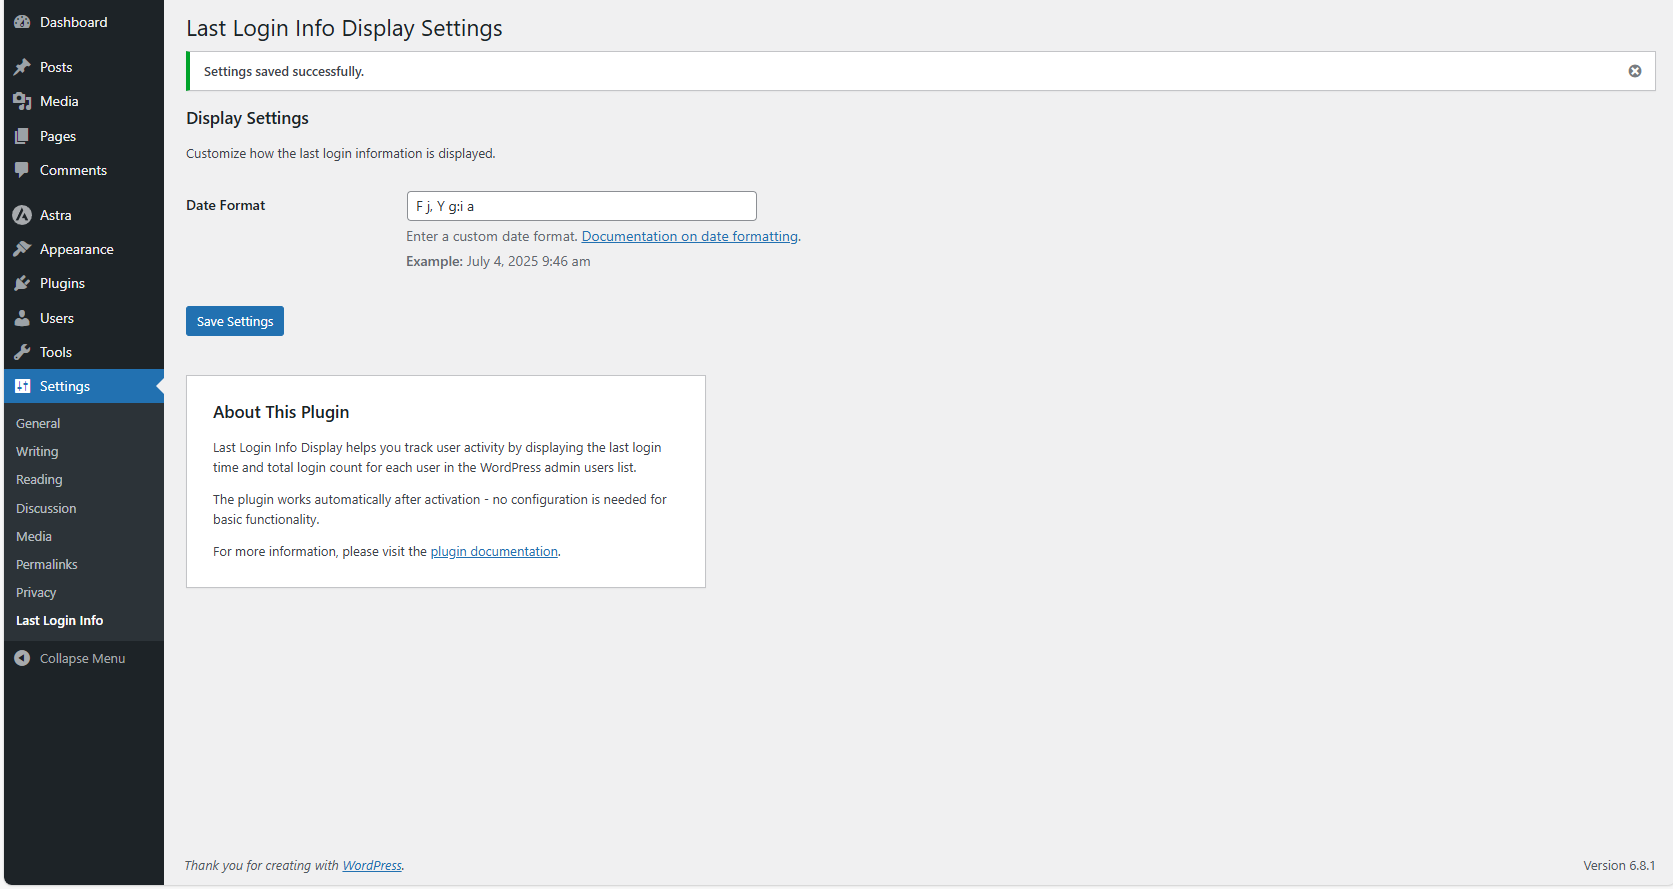
Task: Click the Astra logo icon
Action: [22, 215]
